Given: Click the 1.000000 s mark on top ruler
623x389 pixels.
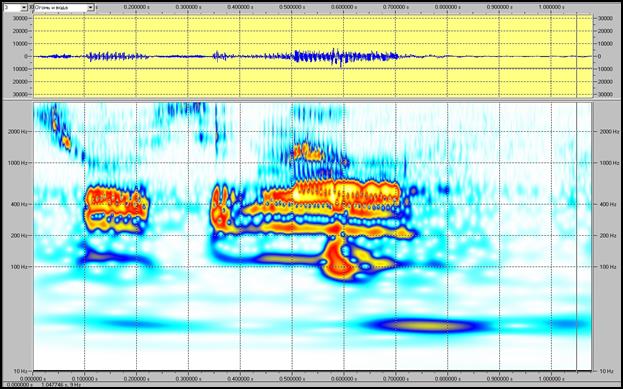Looking at the screenshot, I should [x=551, y=8].
